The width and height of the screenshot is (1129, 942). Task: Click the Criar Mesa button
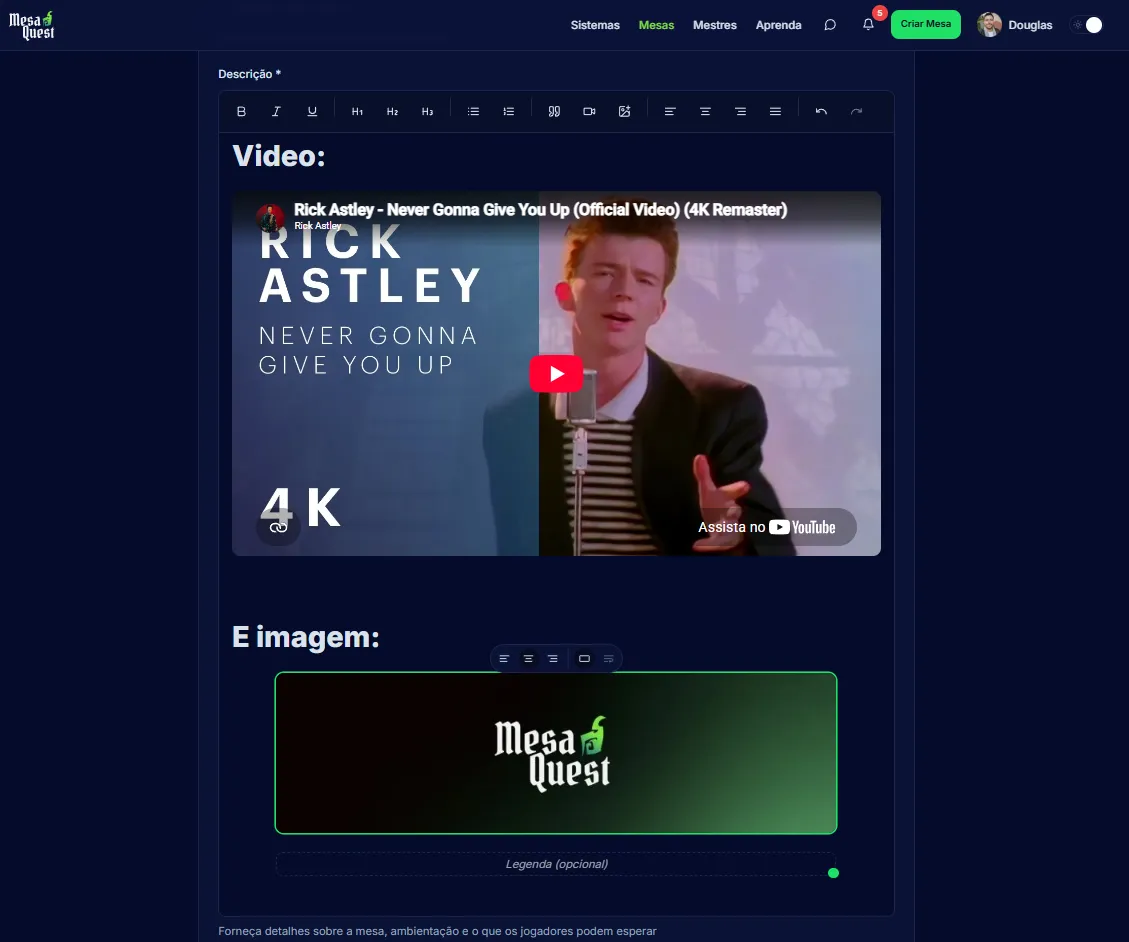click(925, 24)
